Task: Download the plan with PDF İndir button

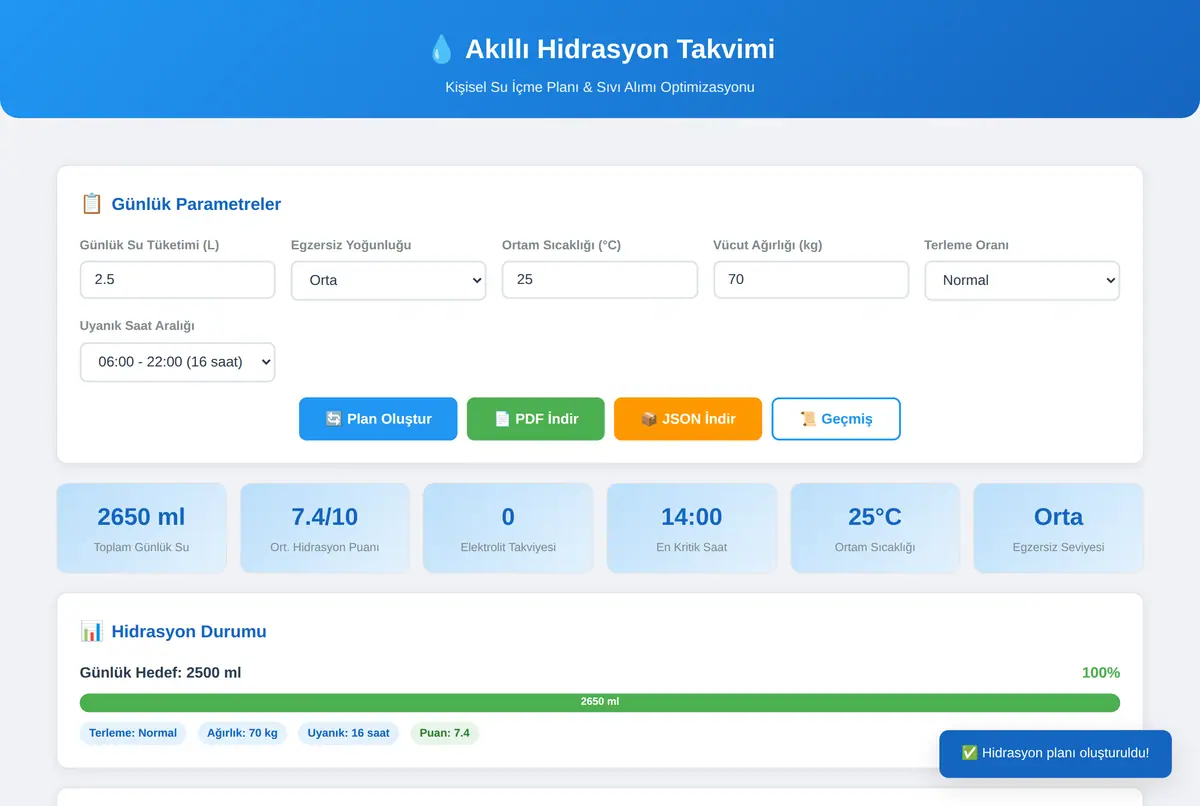Action: click(536, 419)
